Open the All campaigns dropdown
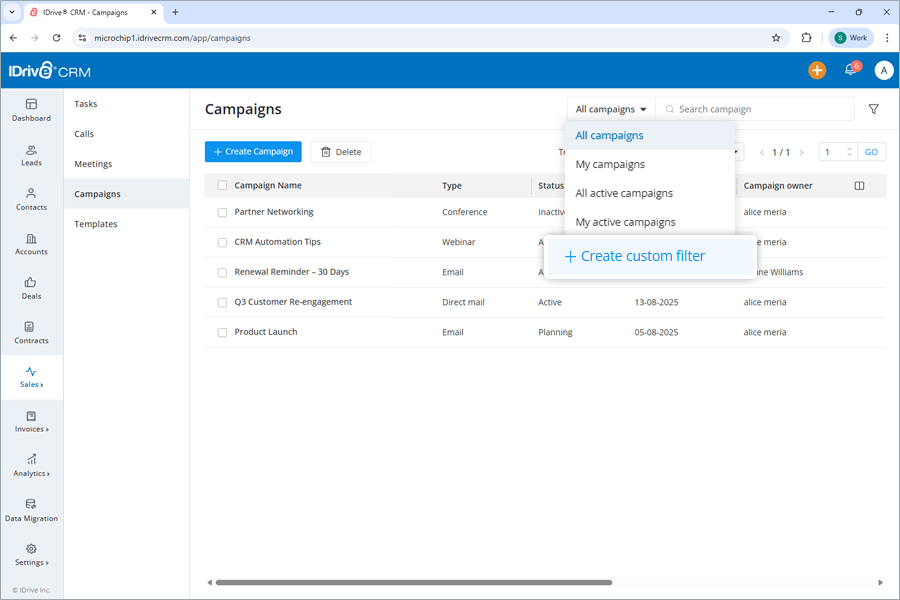This screenshot has width=900, height=600. point(610,108)
